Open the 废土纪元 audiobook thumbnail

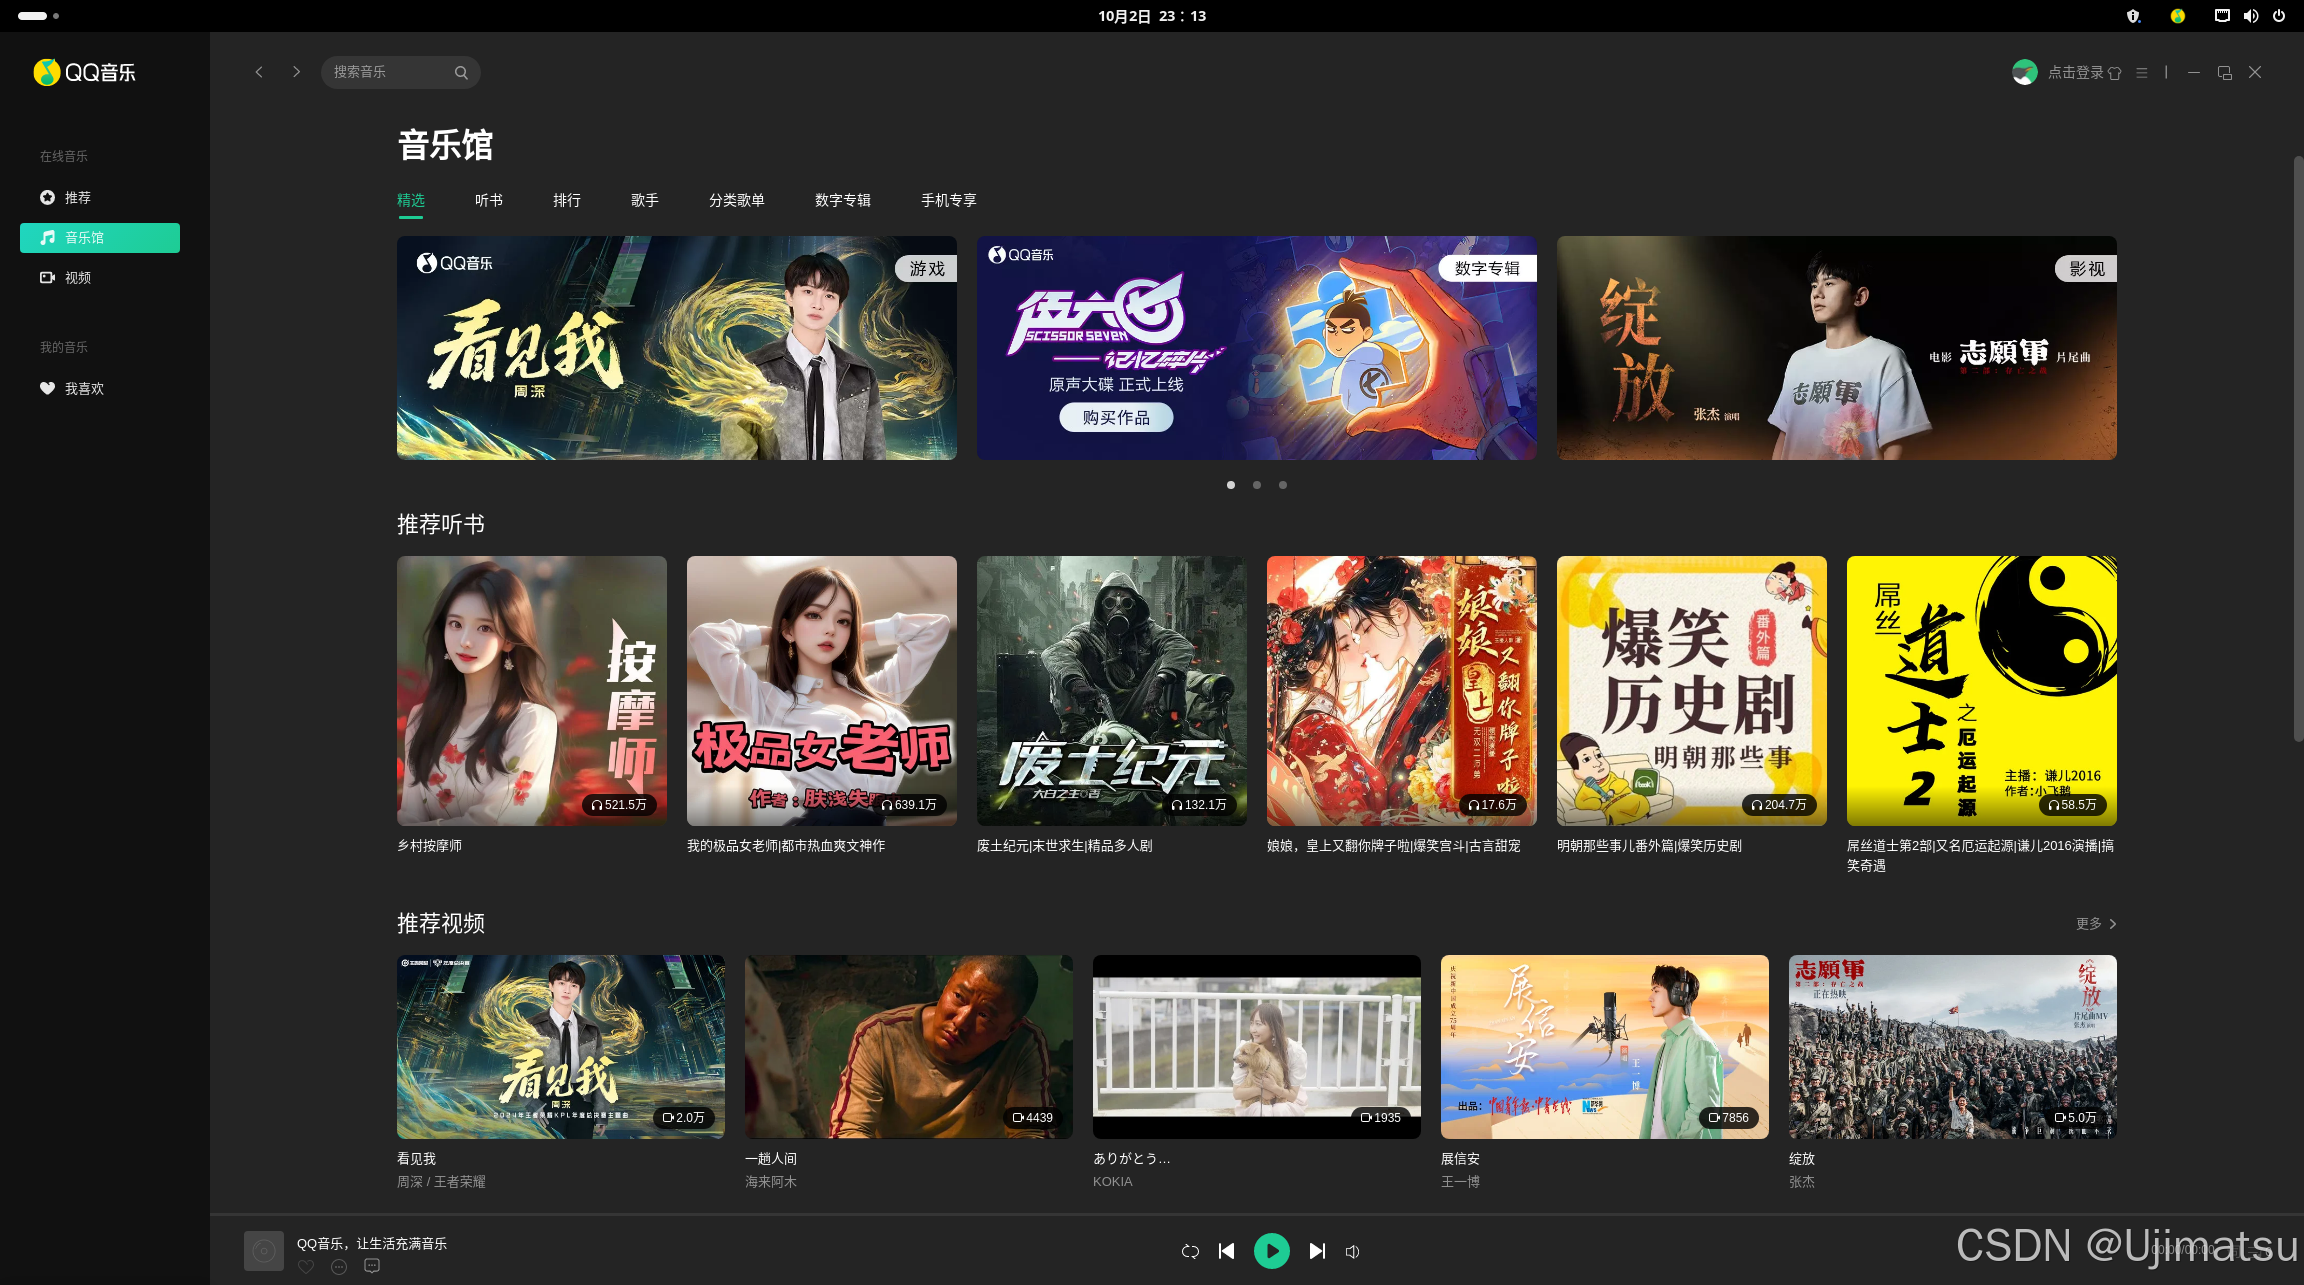(1111, 690)
